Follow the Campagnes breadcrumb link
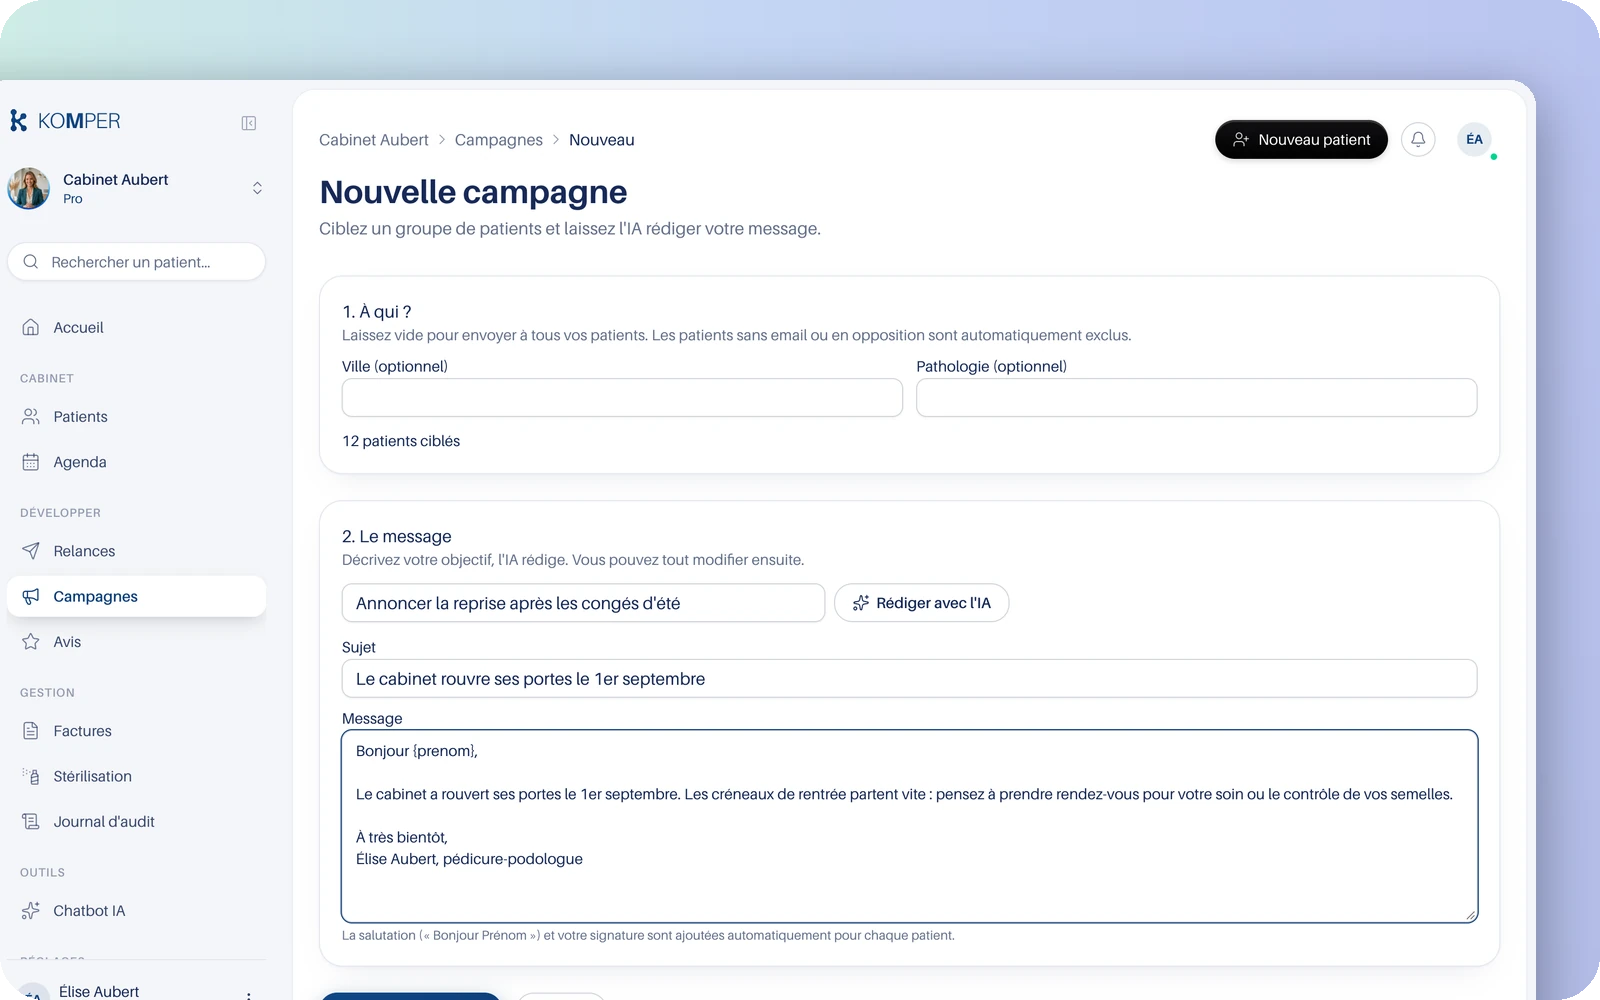Viewport: 1600px width, 1000px height. coord(499,140)
